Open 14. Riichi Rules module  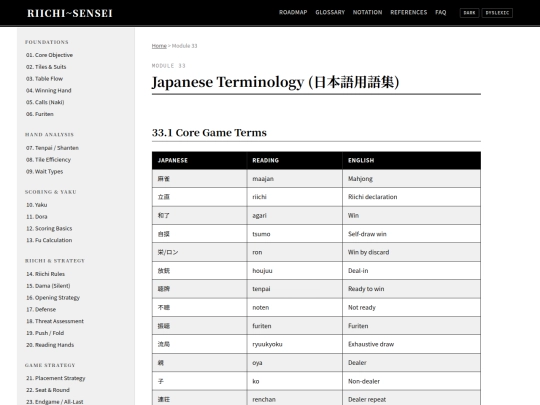pos(45,274)
